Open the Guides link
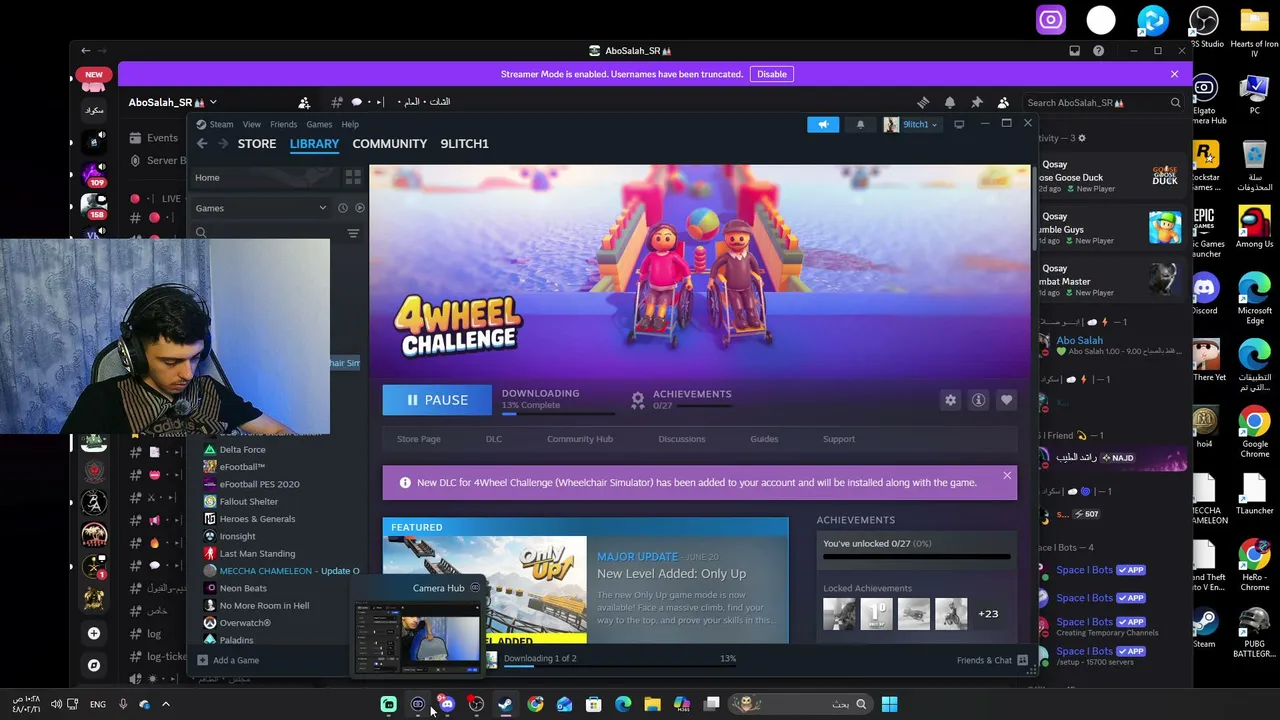1280x720 pixels. 764,439
